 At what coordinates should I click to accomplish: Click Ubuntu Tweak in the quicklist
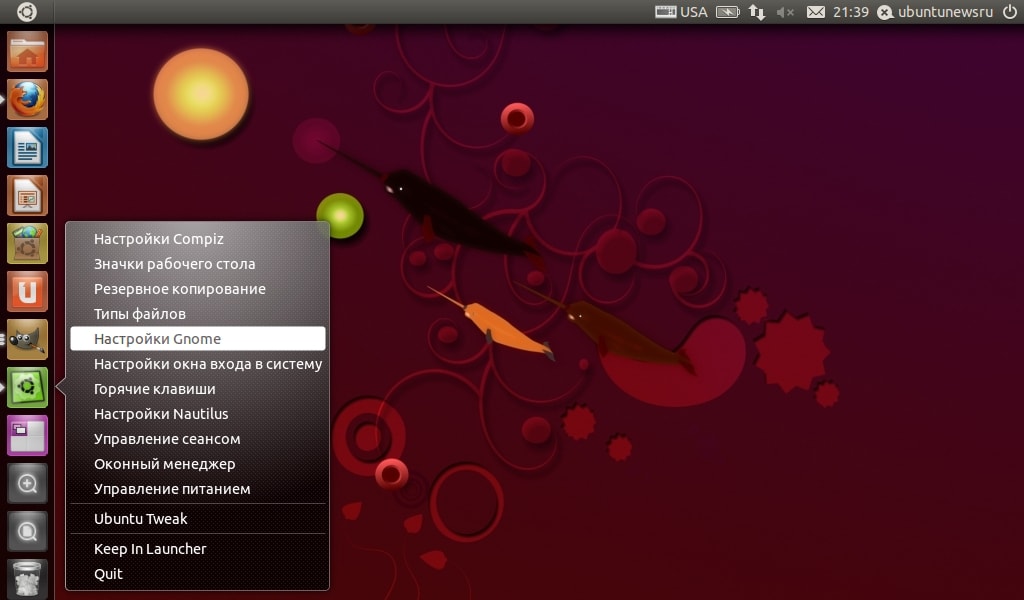click(x=197, y=519)
